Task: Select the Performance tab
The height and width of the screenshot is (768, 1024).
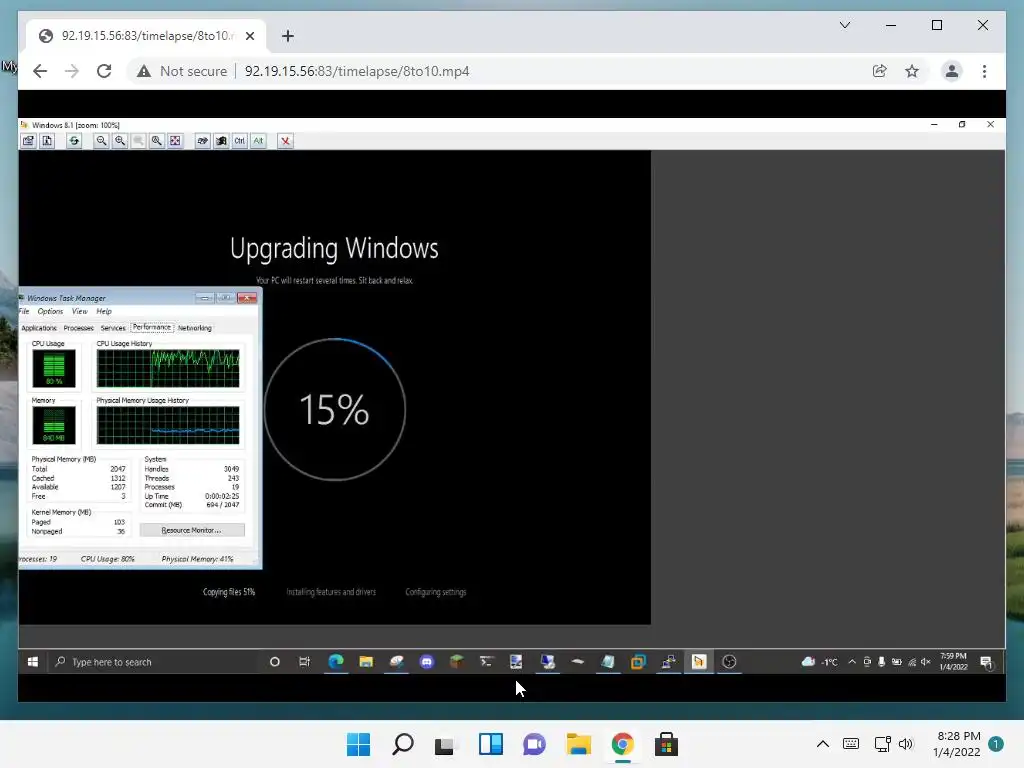Action: coord(152,327)
